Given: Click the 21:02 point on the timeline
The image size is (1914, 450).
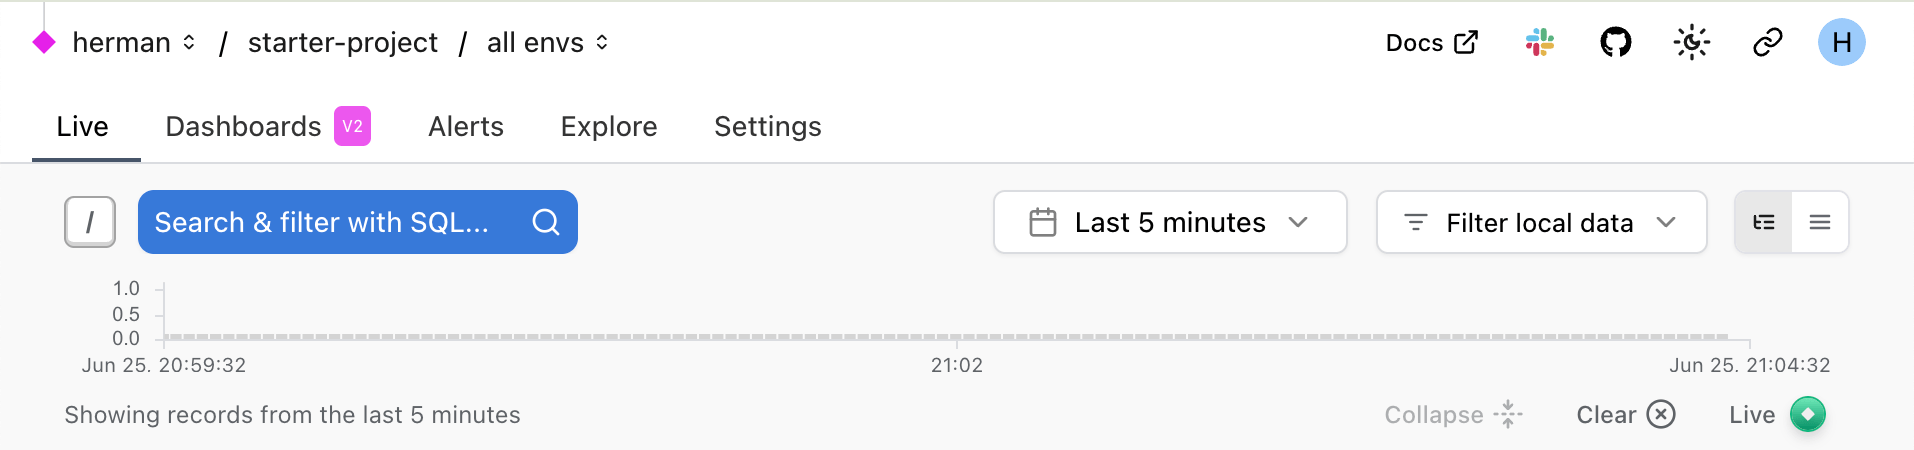Looking at the screenshot, I should point(957,338).
